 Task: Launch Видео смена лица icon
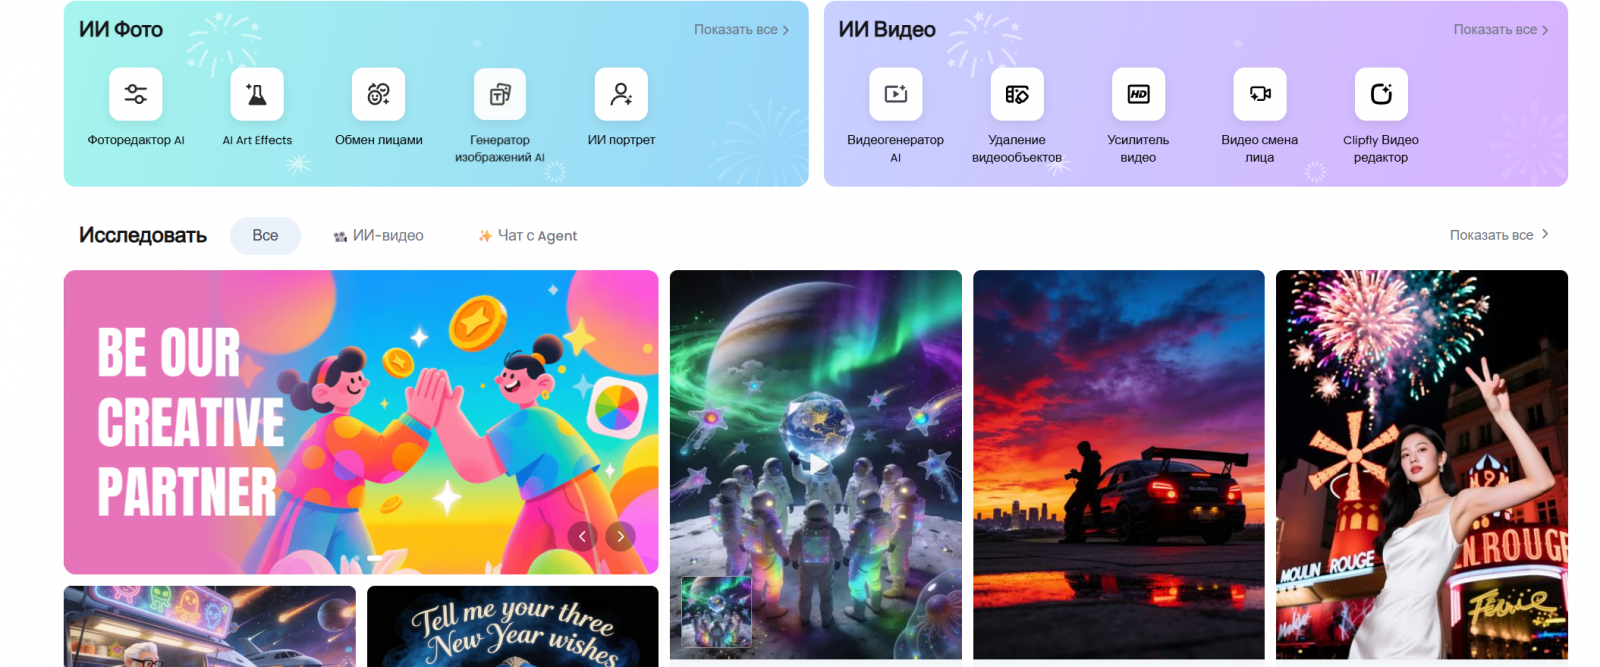1260,94
